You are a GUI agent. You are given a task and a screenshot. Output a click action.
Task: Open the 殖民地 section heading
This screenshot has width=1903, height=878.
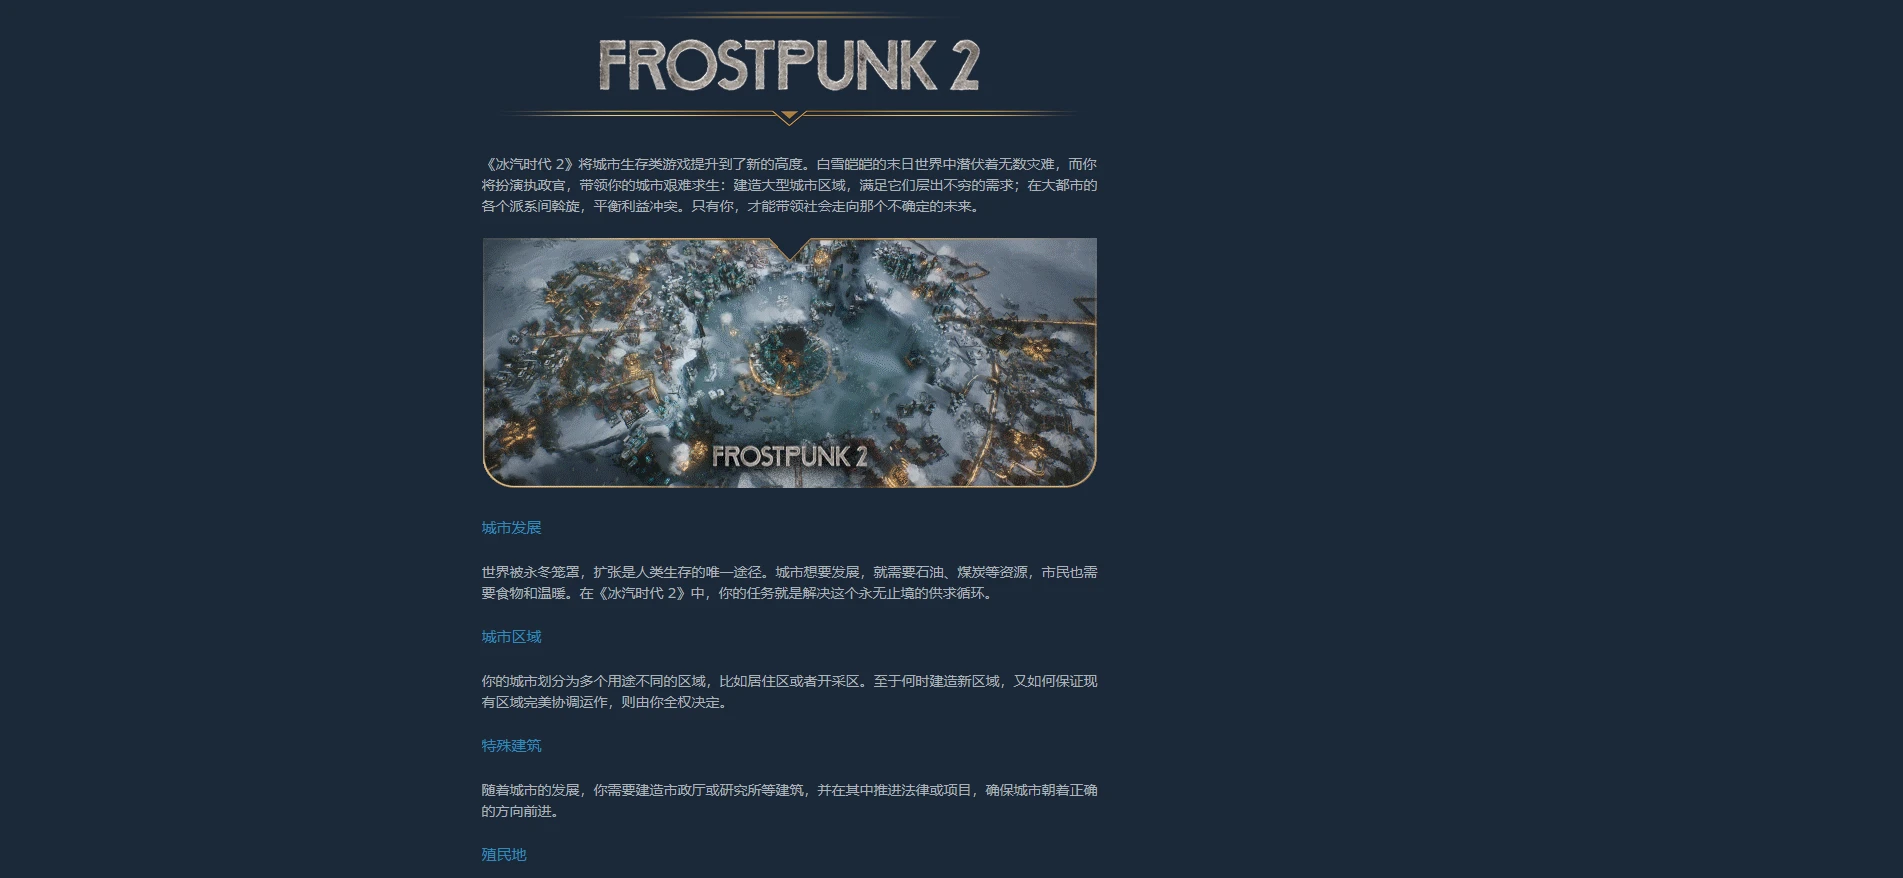tap(504, 855)
